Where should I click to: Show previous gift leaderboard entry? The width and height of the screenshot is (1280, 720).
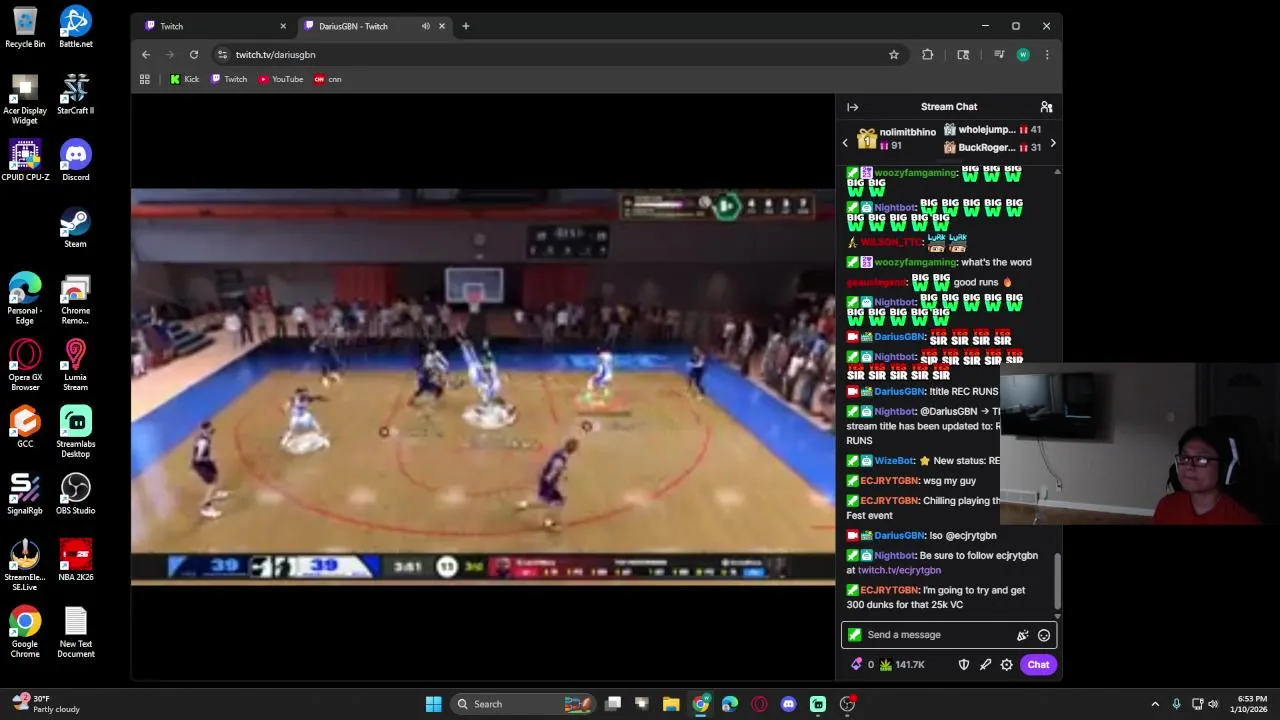pyautogui.click(x=845, y=143)
